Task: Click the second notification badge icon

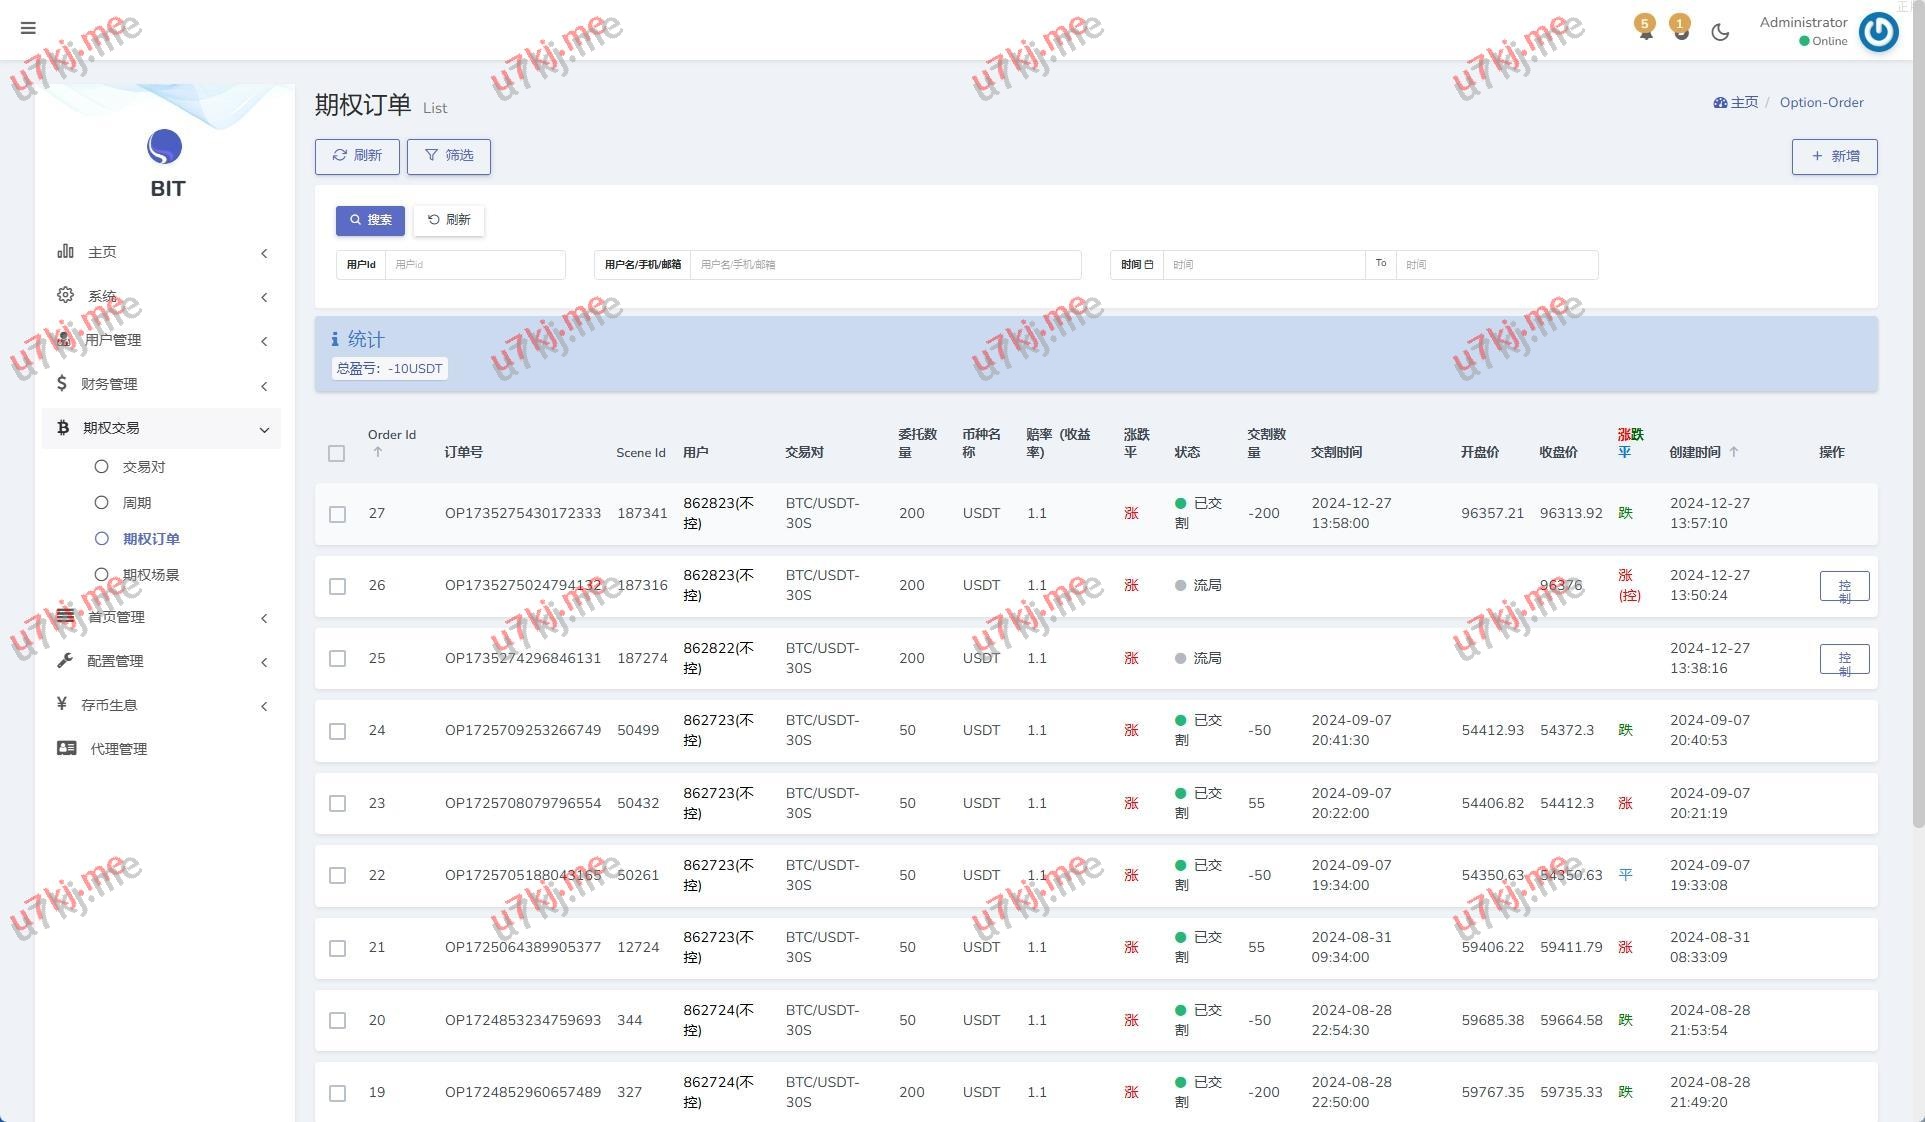Action: pyautogui.click(x=1681, y=28)
